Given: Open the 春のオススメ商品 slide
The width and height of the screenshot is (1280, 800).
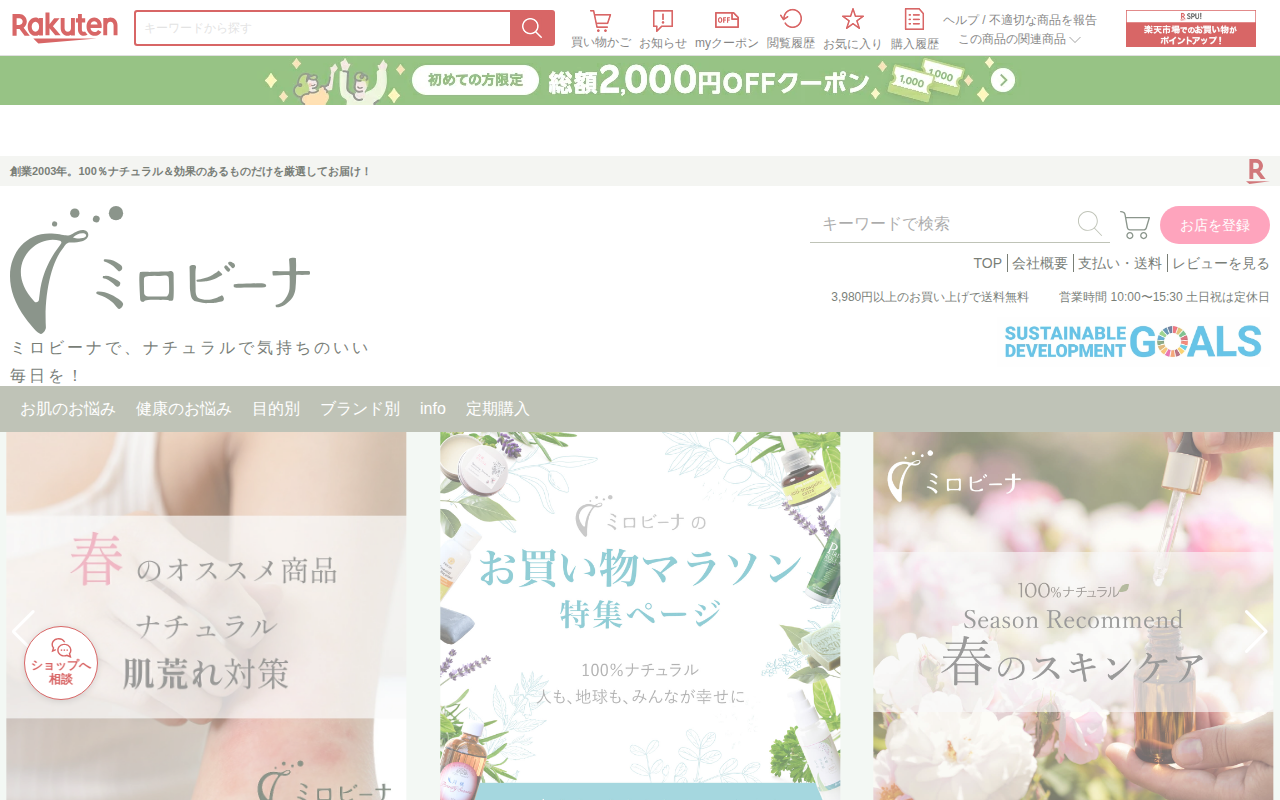Looking at the screenshot, I should (206, 616).
